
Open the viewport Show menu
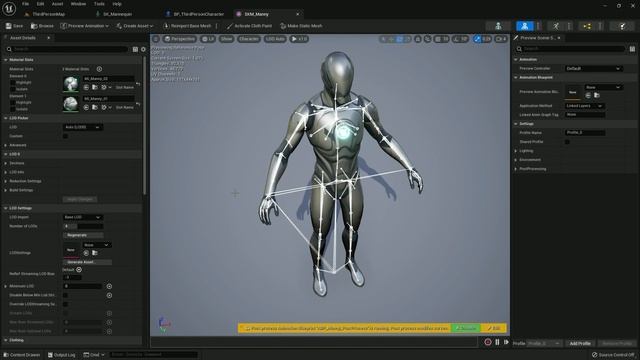point(227,39)
